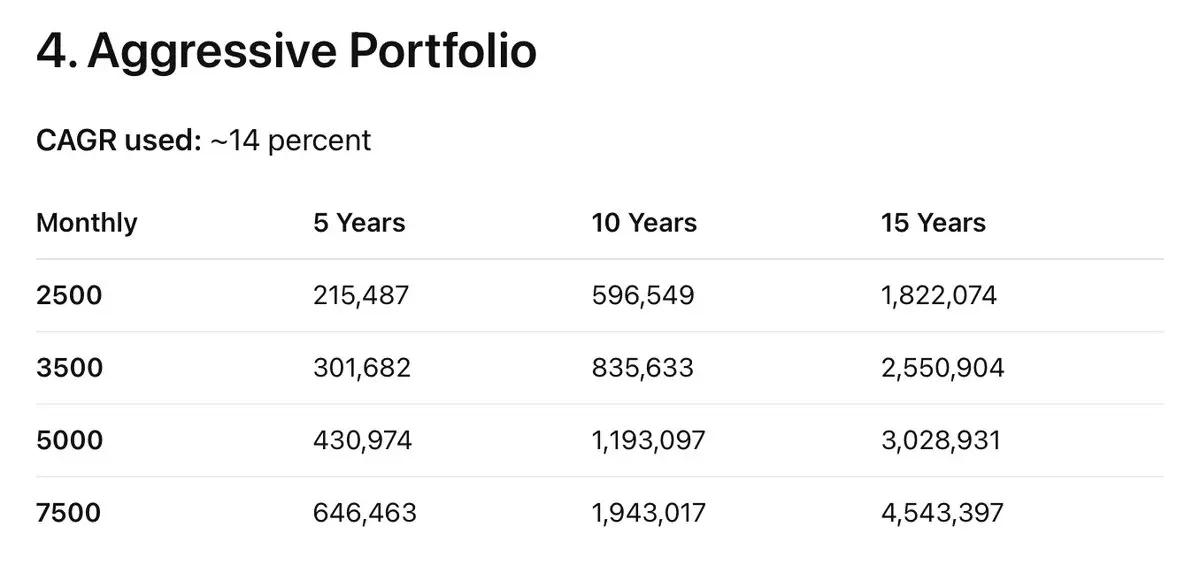Select the 1,193,097 cell
This screenshot has height=565, width=1200.
pos(649,440)
